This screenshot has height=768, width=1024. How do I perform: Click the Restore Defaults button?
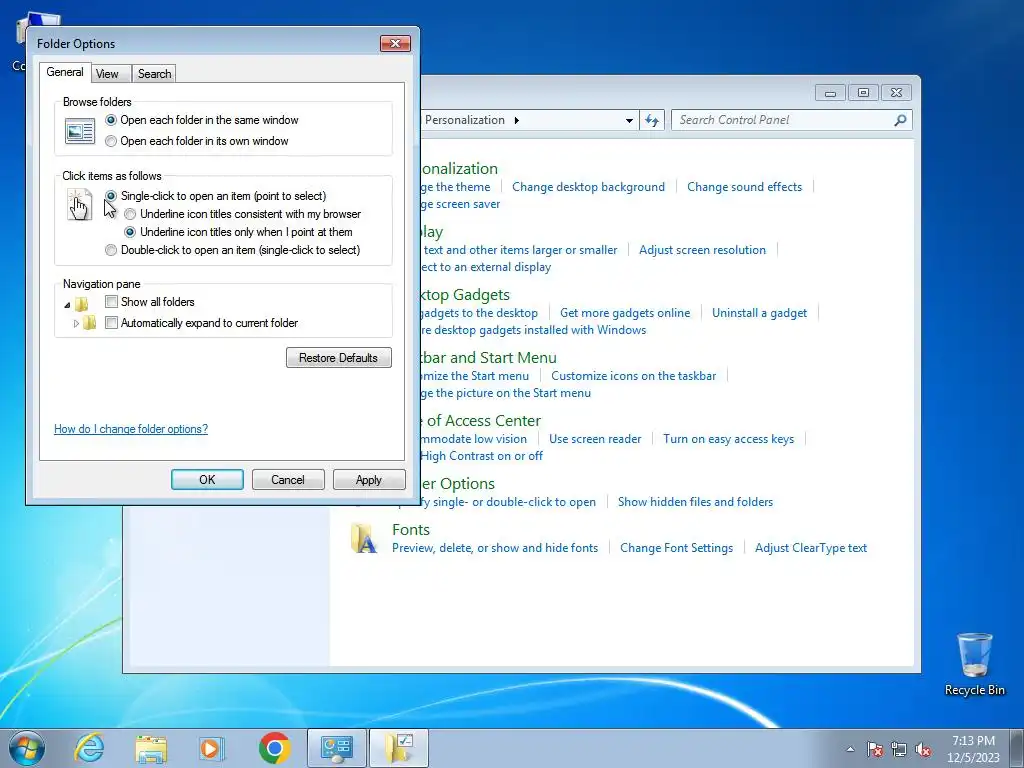[x=338, y=358]
